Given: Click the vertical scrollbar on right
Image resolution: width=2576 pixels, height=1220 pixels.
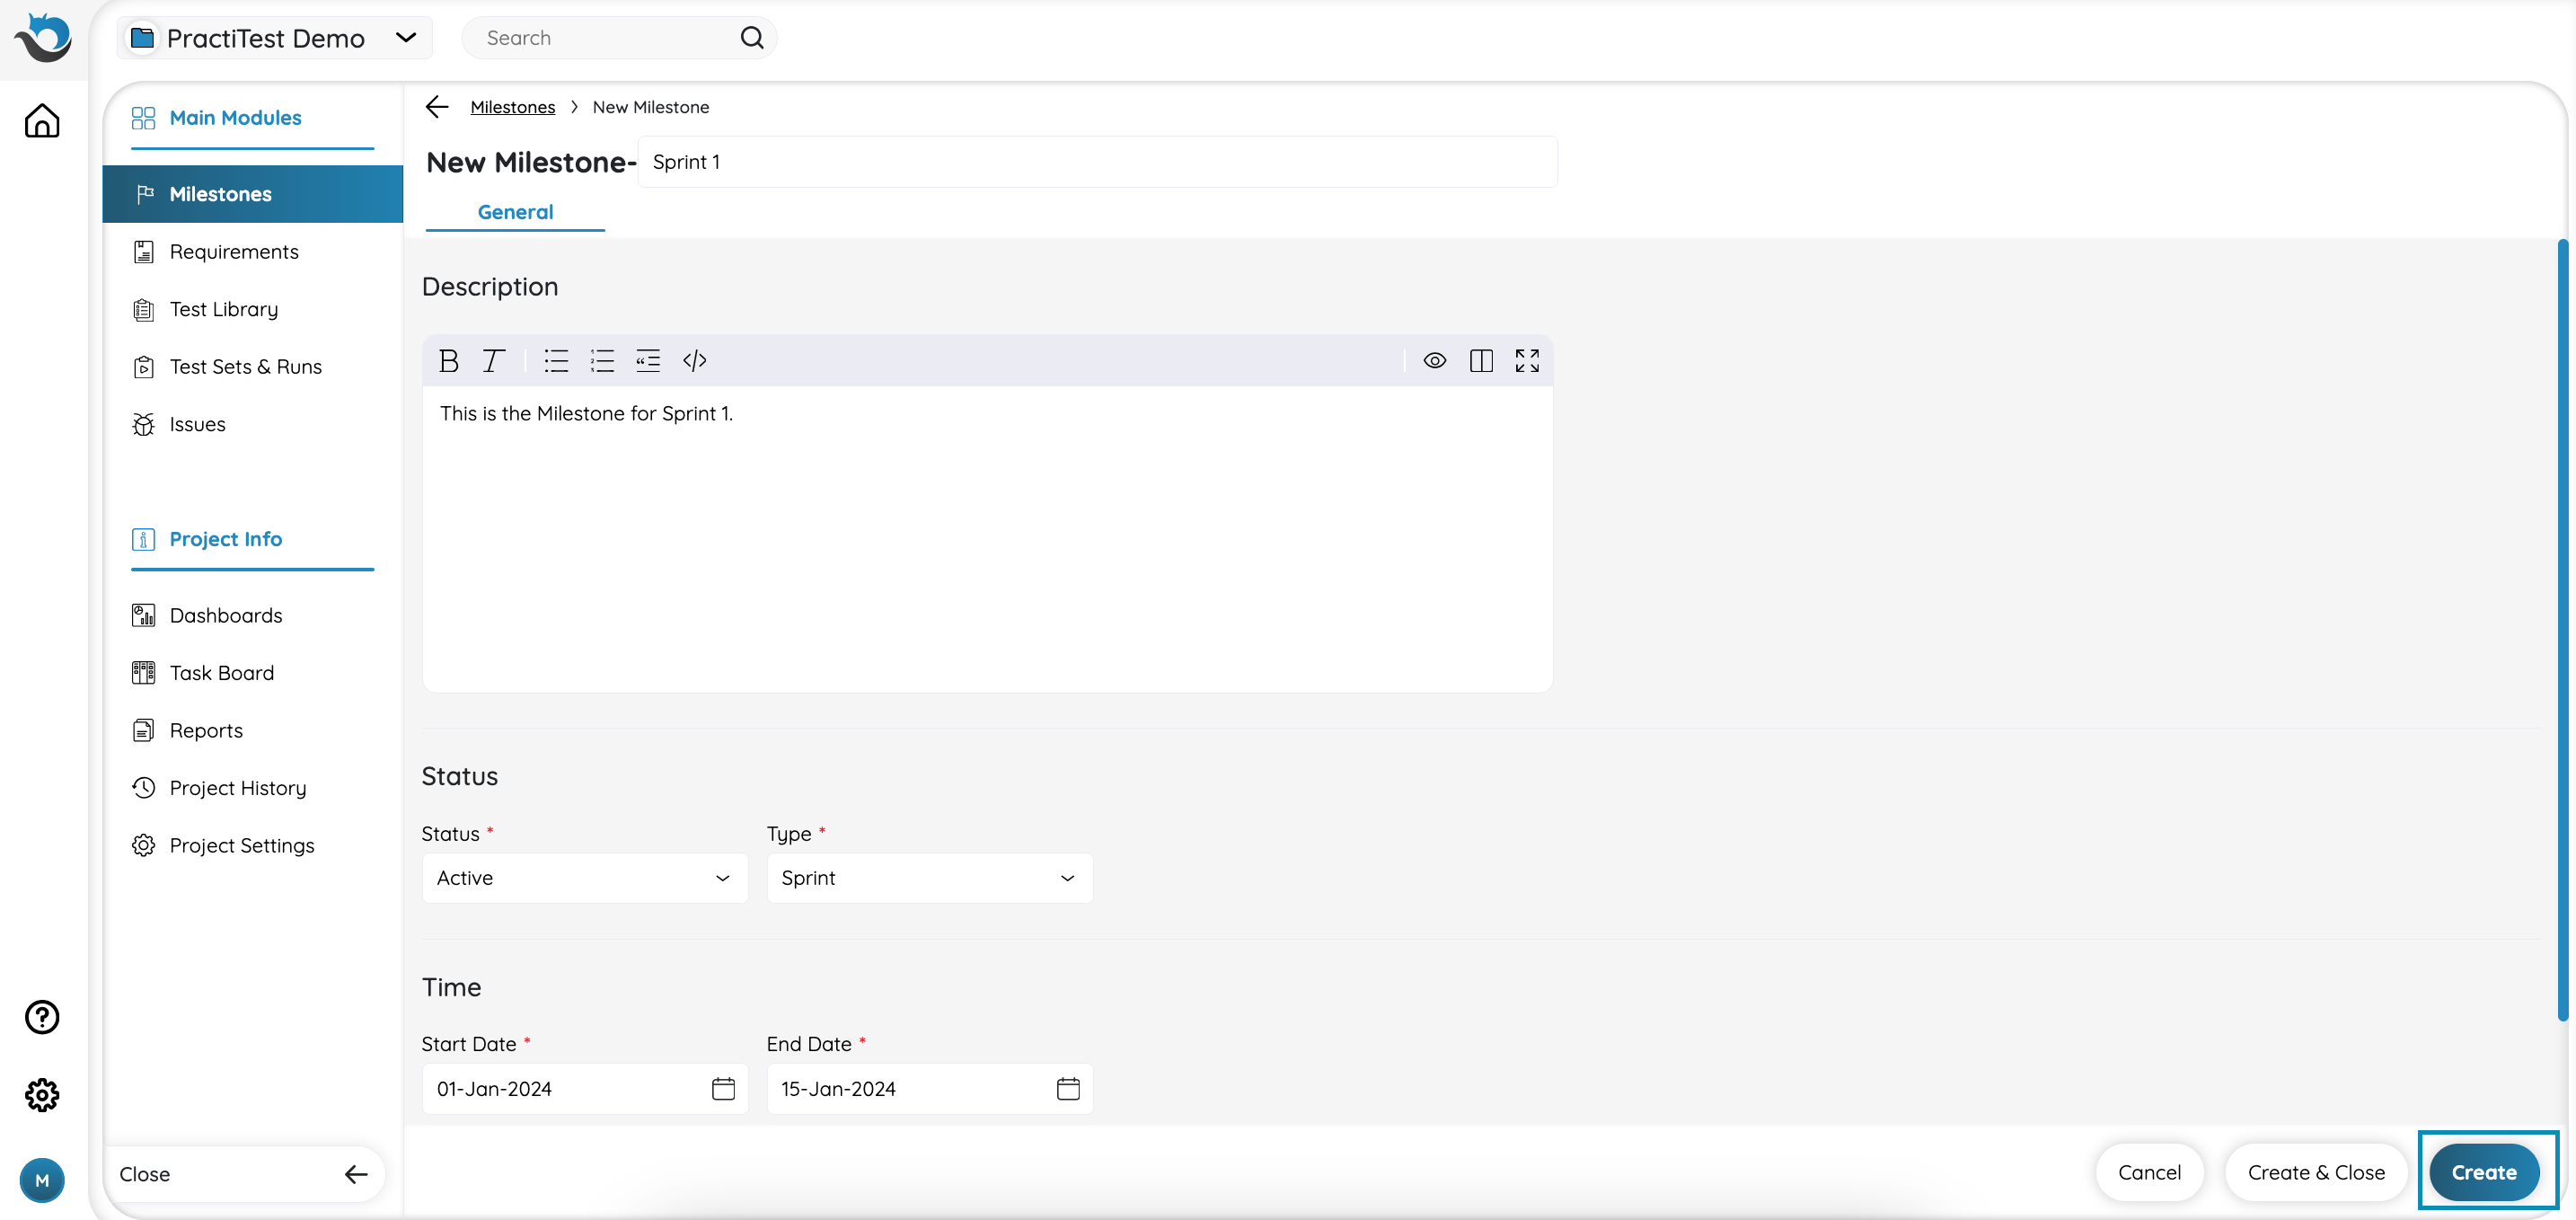Looking at the screenshot, I should pyautogui.click(x=2562, y=630).
